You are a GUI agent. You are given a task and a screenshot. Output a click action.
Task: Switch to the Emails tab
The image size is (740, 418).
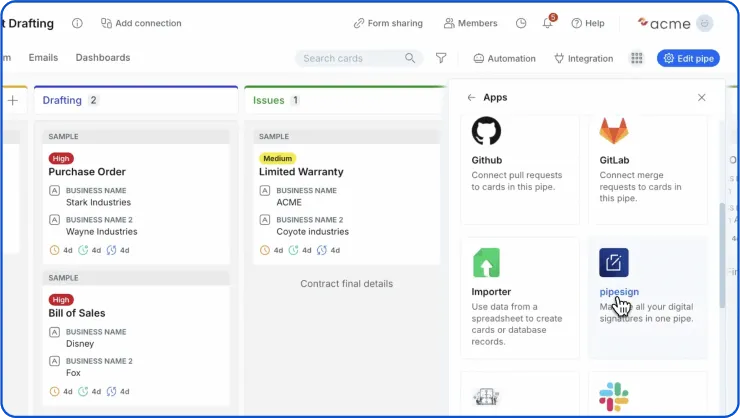point(43,58)
